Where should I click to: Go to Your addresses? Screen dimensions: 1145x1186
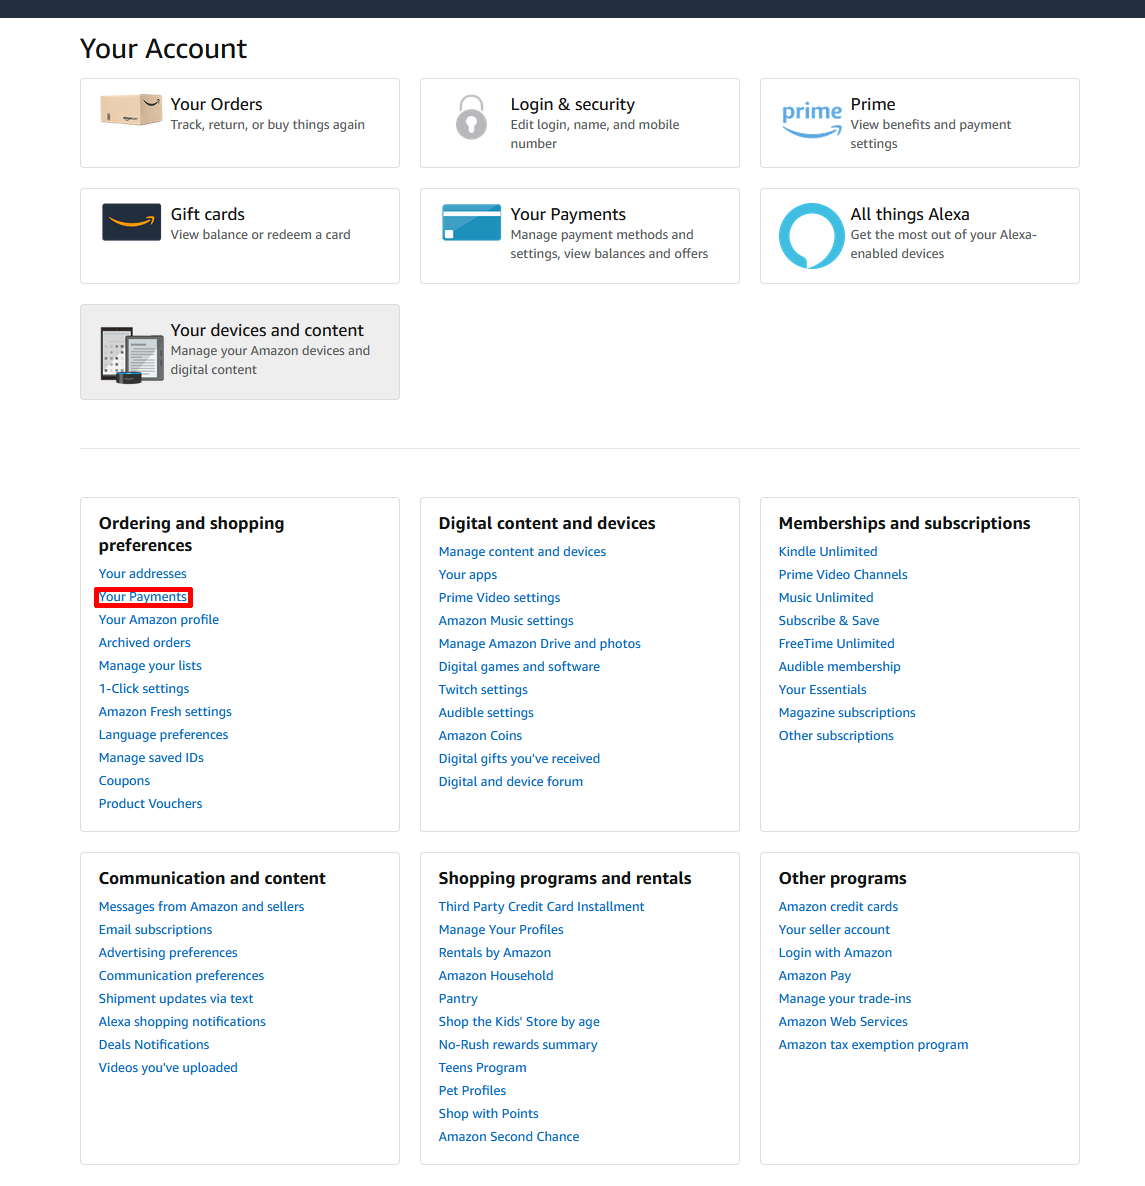click(142, 573)
